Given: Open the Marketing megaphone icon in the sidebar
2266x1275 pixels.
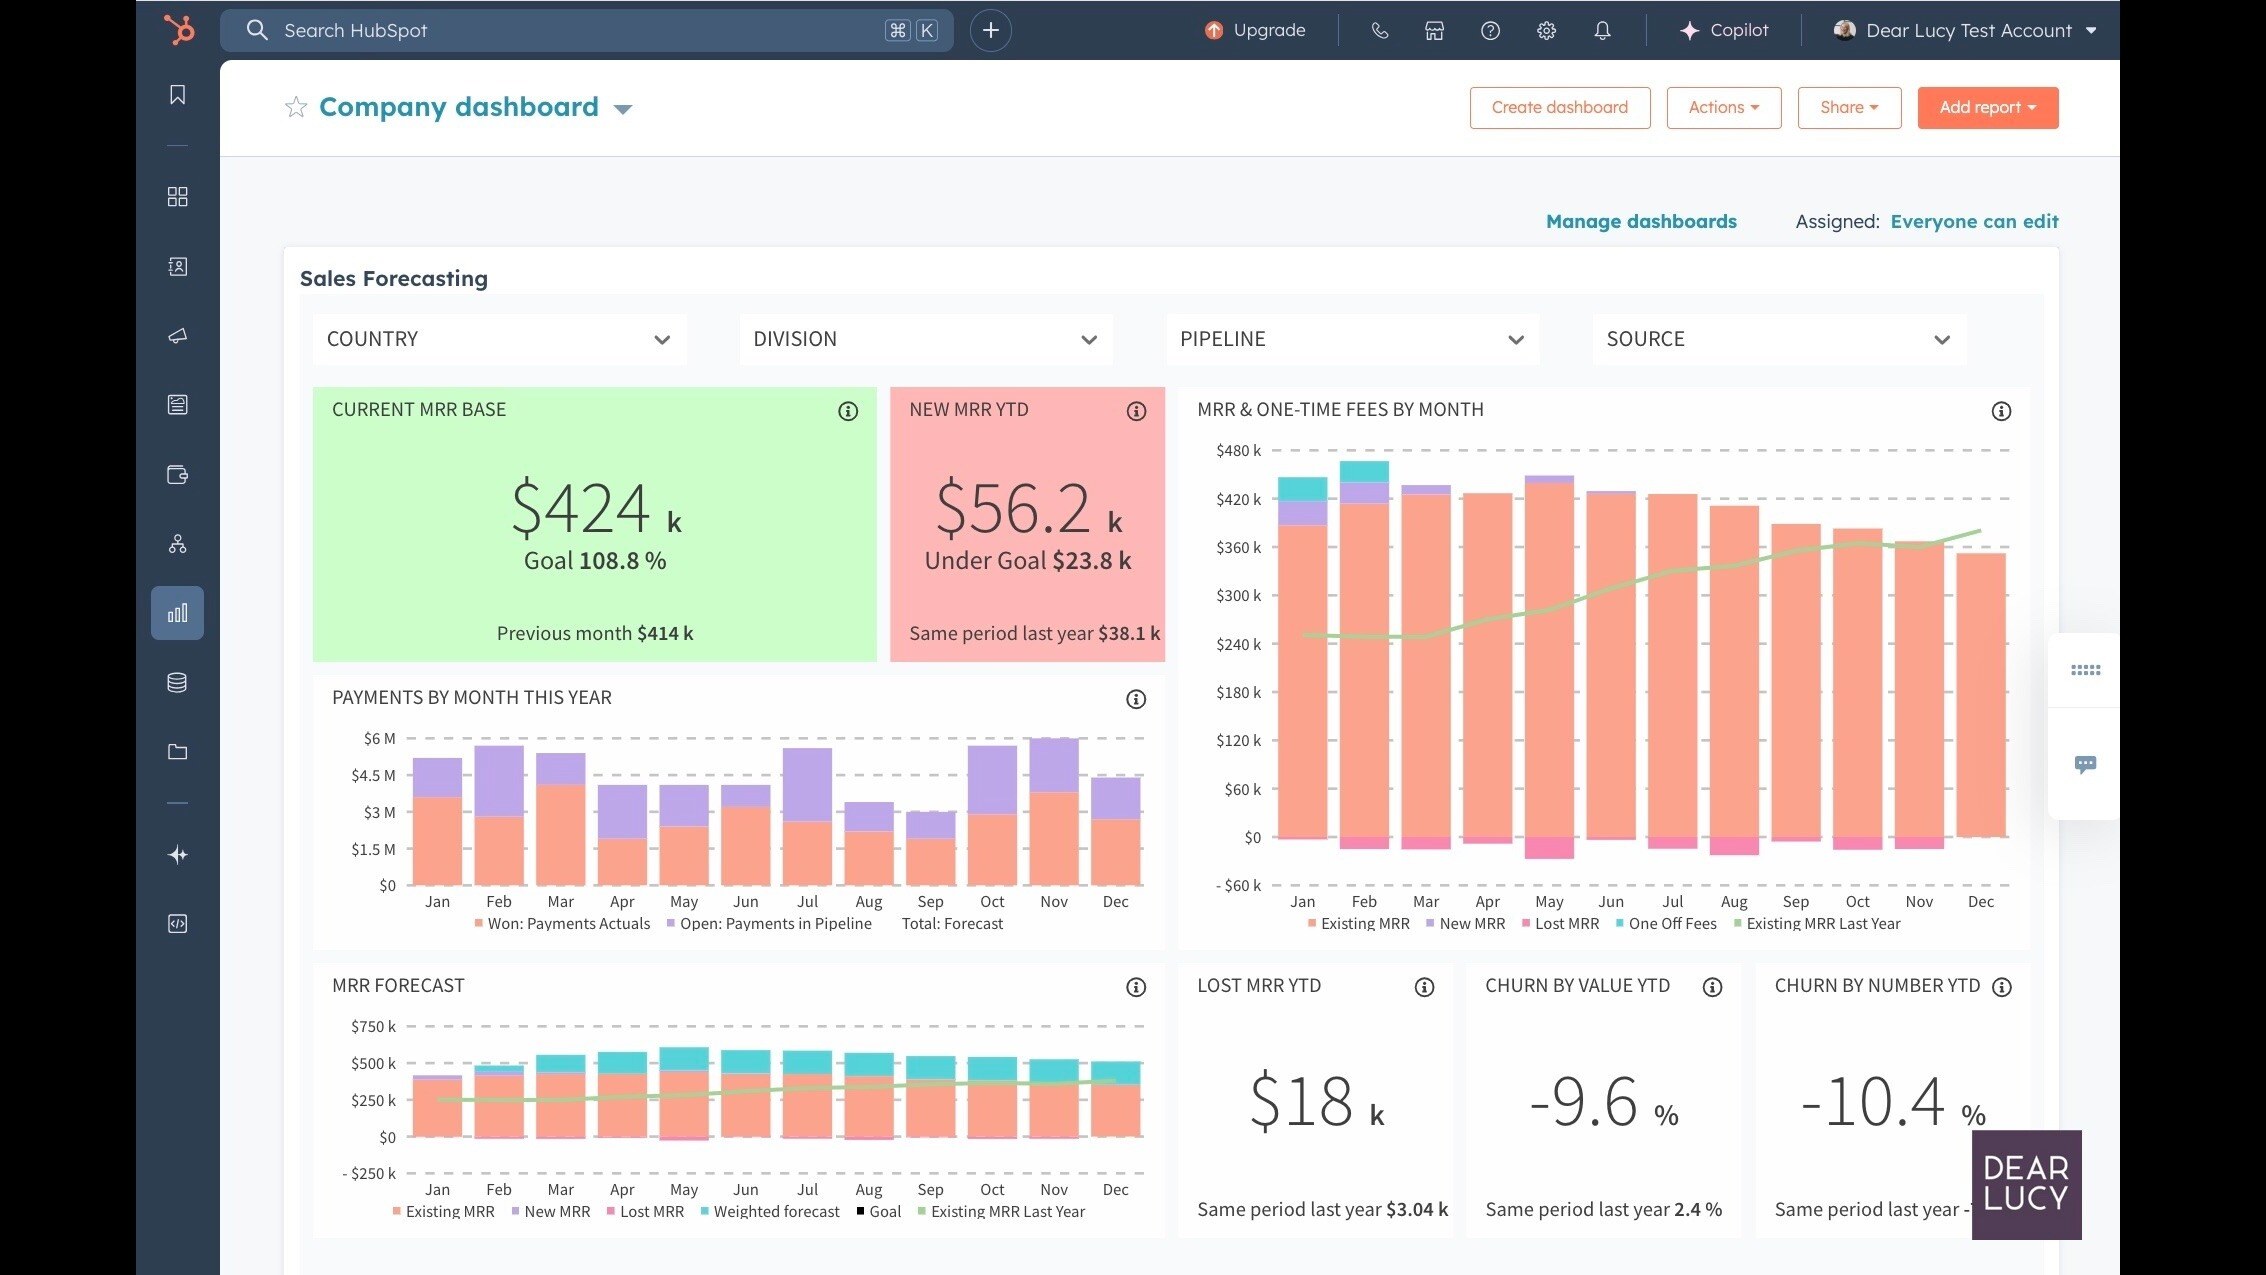Looking at the screenshot, I should tap(178, 336).
